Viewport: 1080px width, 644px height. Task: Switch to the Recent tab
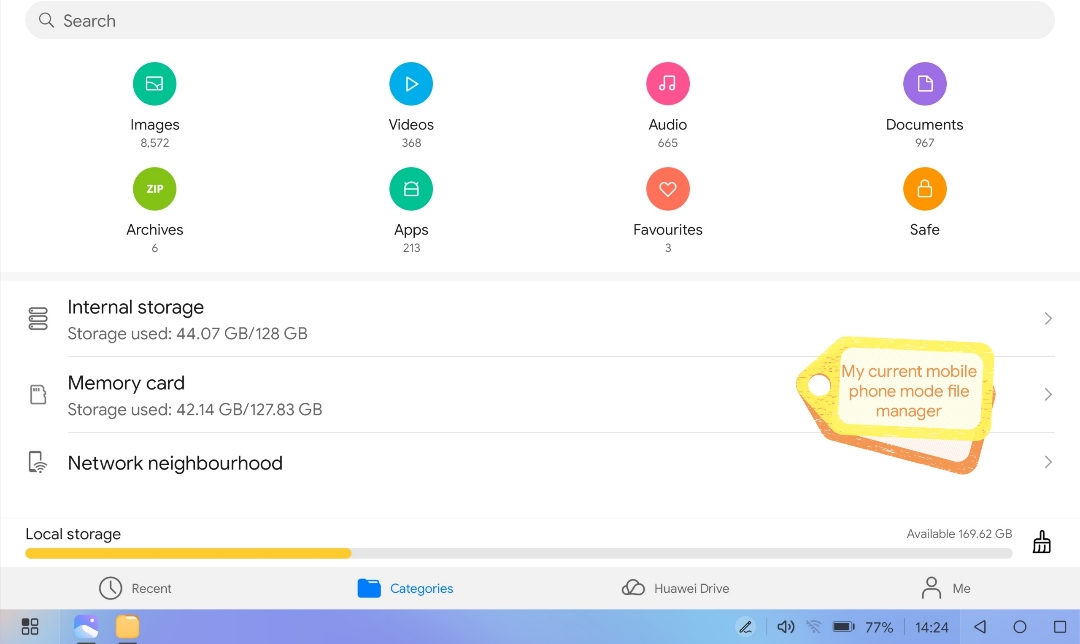click(135, 588)
